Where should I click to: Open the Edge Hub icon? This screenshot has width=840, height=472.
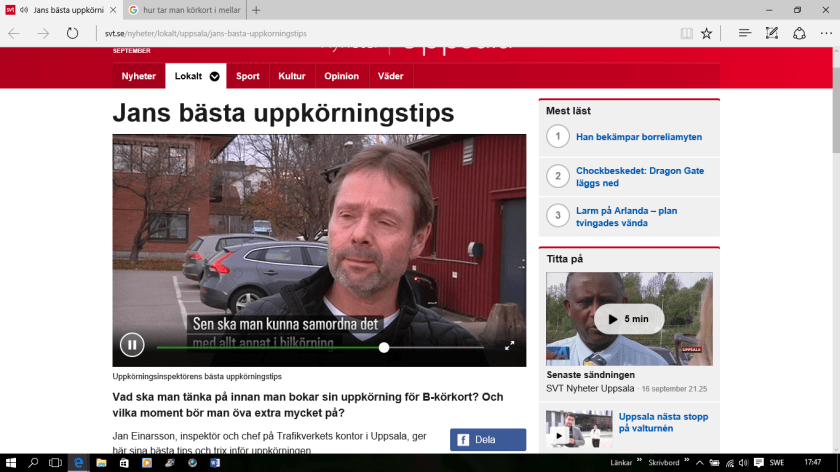tap(745, 33)
